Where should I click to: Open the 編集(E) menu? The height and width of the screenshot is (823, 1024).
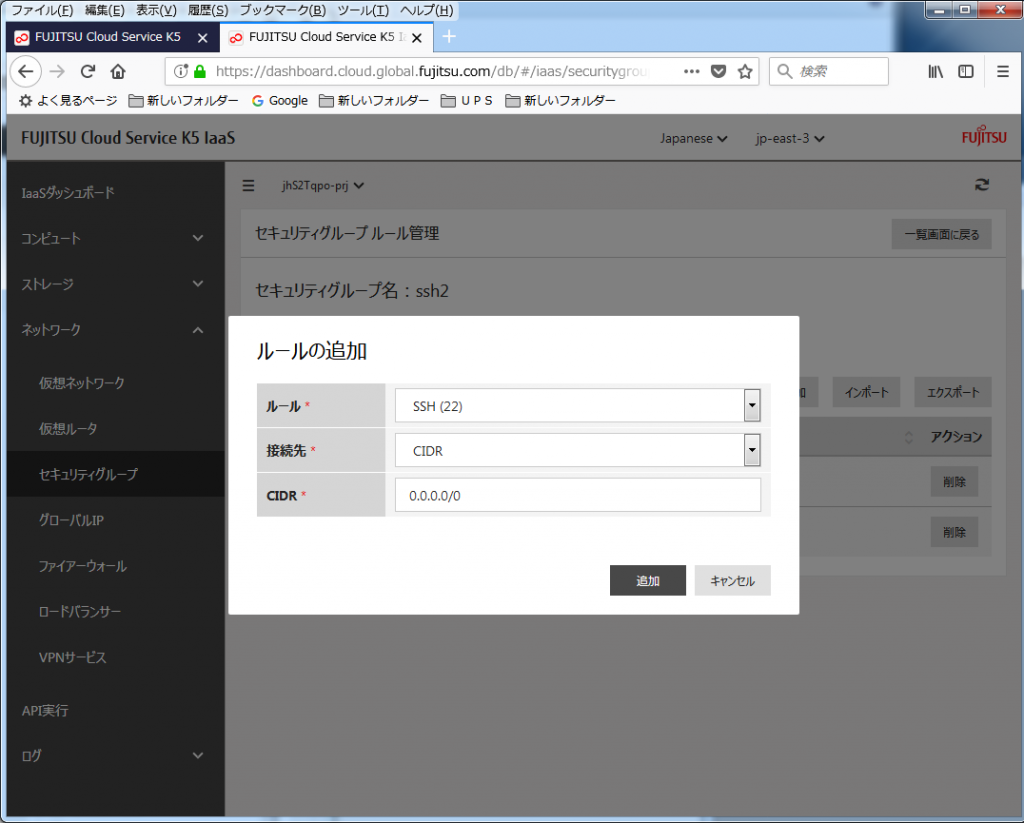[104, 10]
